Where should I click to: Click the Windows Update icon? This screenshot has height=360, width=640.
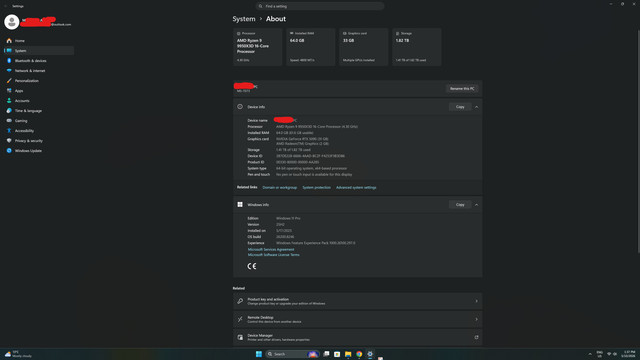pyautogui.click(x=9, y=151)
